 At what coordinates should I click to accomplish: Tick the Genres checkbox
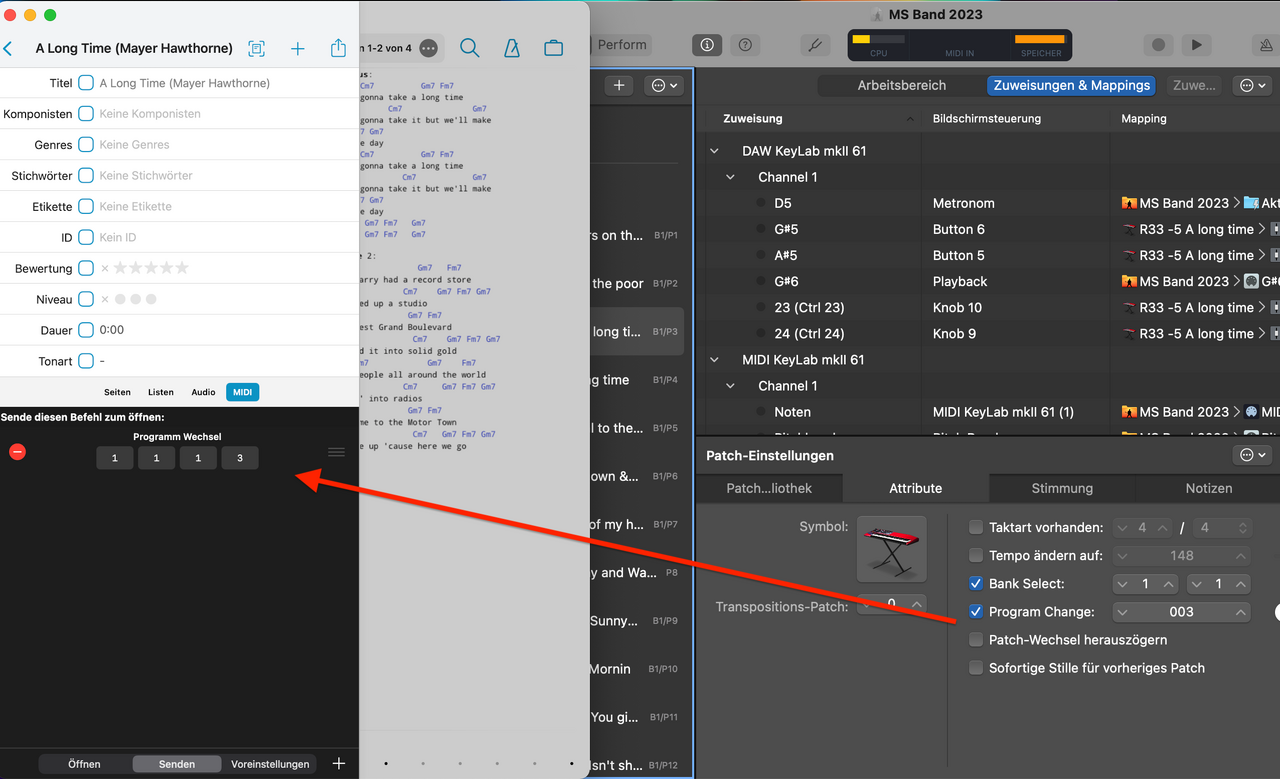tap(86, 145)
